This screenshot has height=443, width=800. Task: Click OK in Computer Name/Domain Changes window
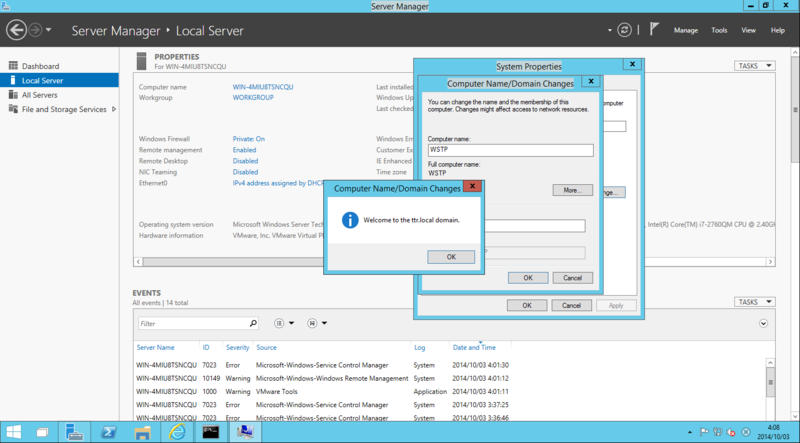pos(528,278)
